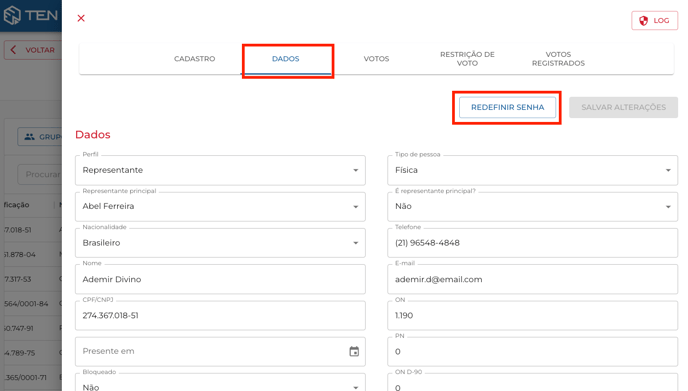Open the VOTOS tab
The height and width of the screenshot is (391, 688).
tap(376, 59)
